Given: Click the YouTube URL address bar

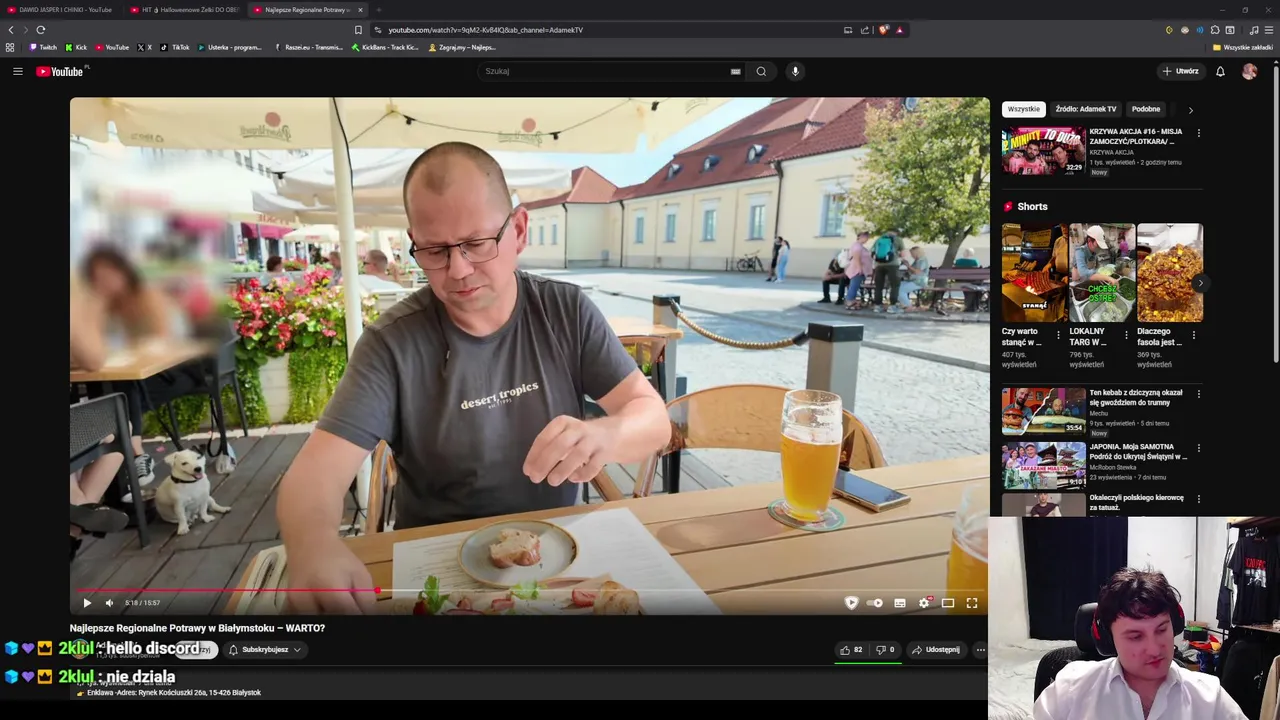Looking at the screenshot, I should point(600,30).
